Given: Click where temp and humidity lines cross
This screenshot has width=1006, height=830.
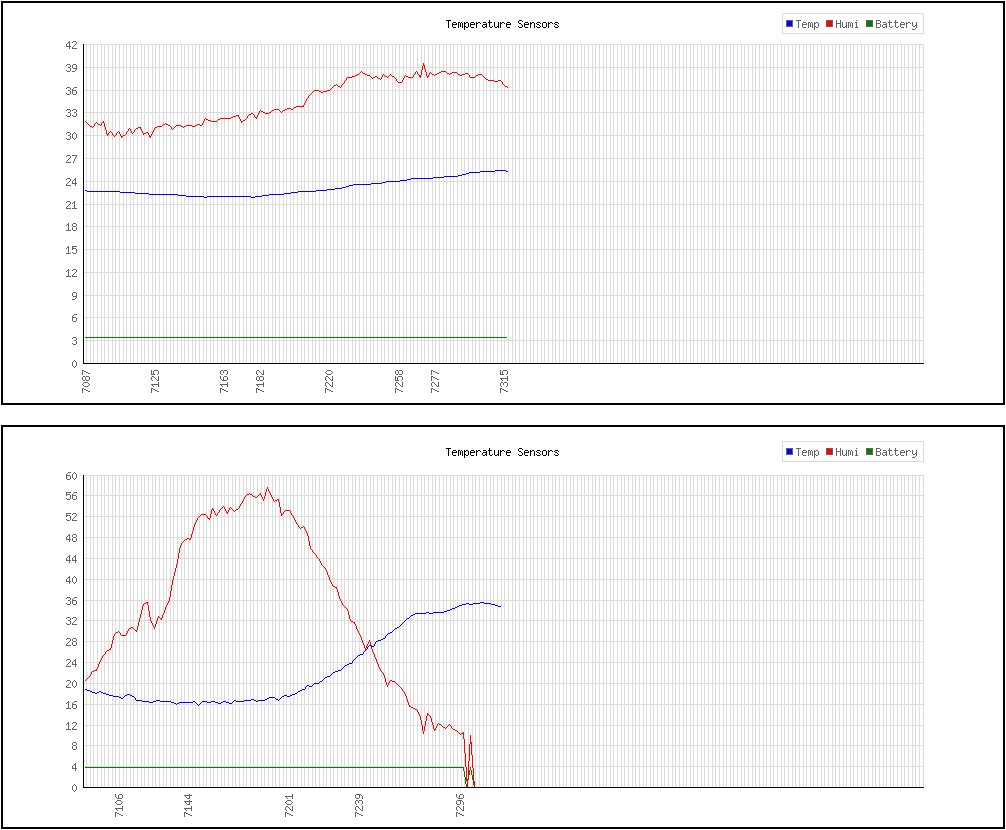Looking at the screenshot, I should click(x=369, y=647).
